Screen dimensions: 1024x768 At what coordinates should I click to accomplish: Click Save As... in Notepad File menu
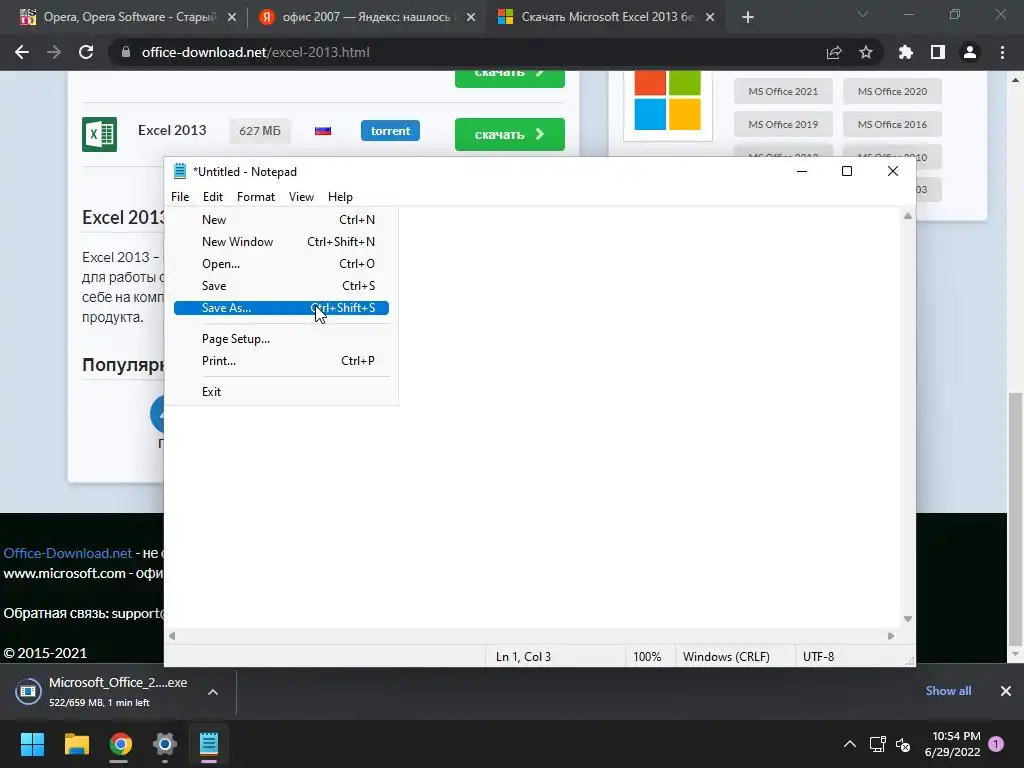tap(281, 308)
